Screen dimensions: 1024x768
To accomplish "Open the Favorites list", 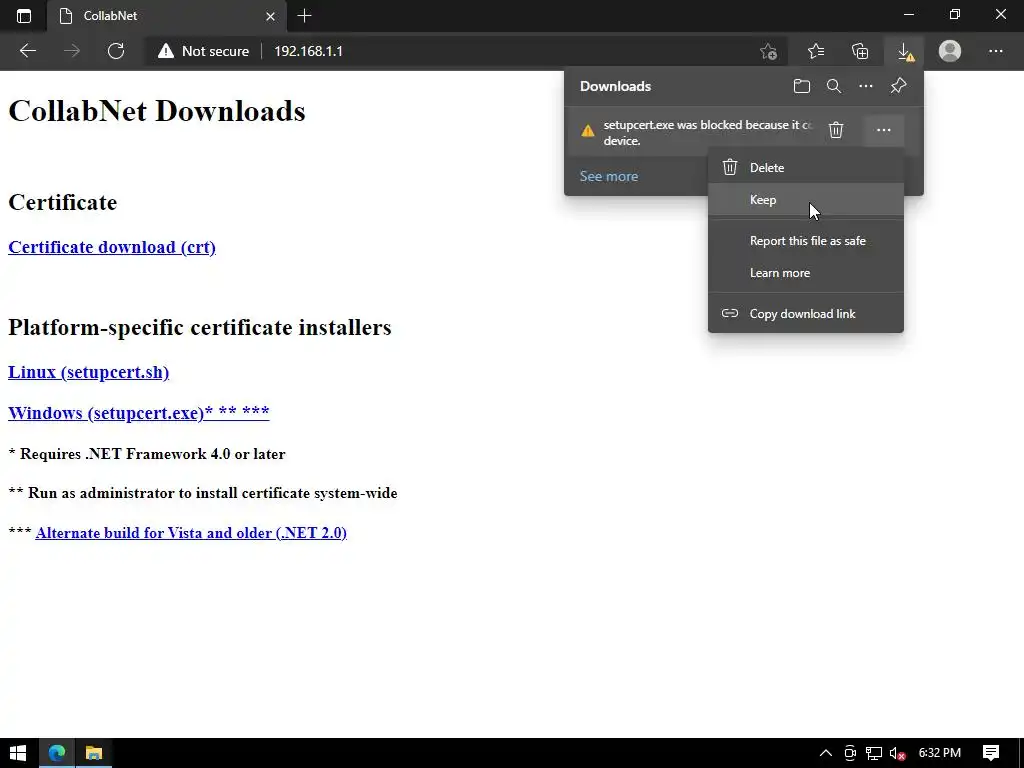I will point(816,51).
